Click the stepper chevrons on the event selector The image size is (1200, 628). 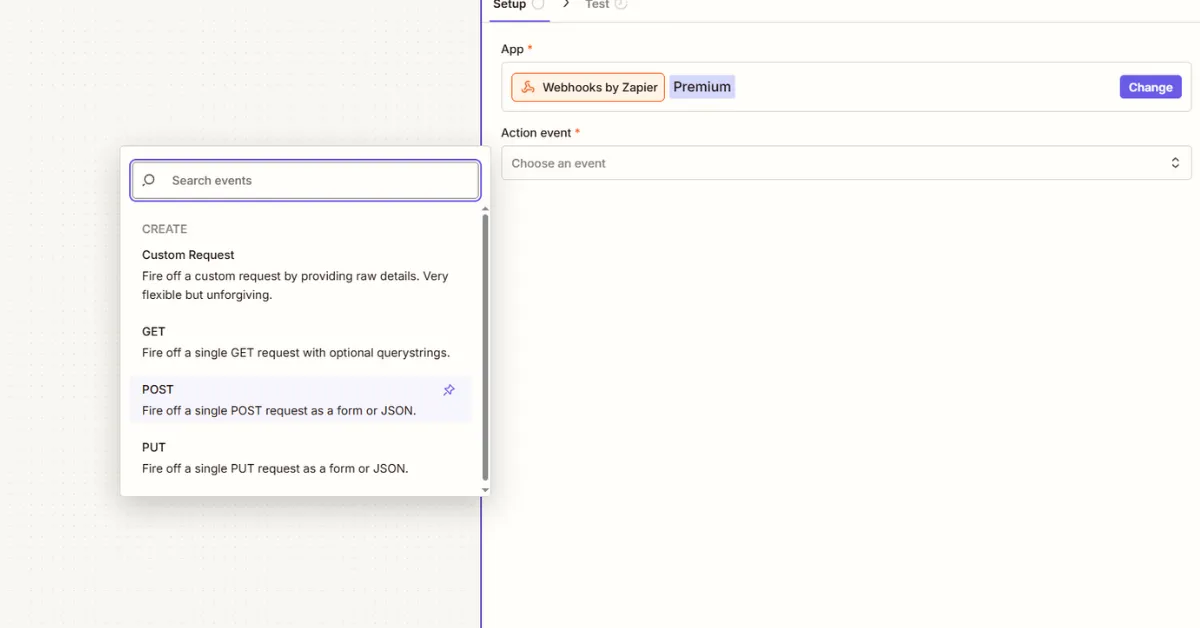(x=1176, y=162)
